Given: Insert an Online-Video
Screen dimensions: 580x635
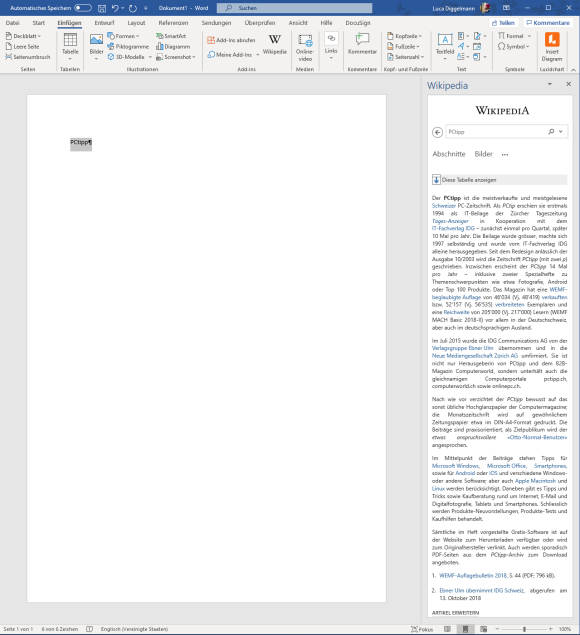Looking at the screenshot, I should pyautogui.click(x=304, y=47).
